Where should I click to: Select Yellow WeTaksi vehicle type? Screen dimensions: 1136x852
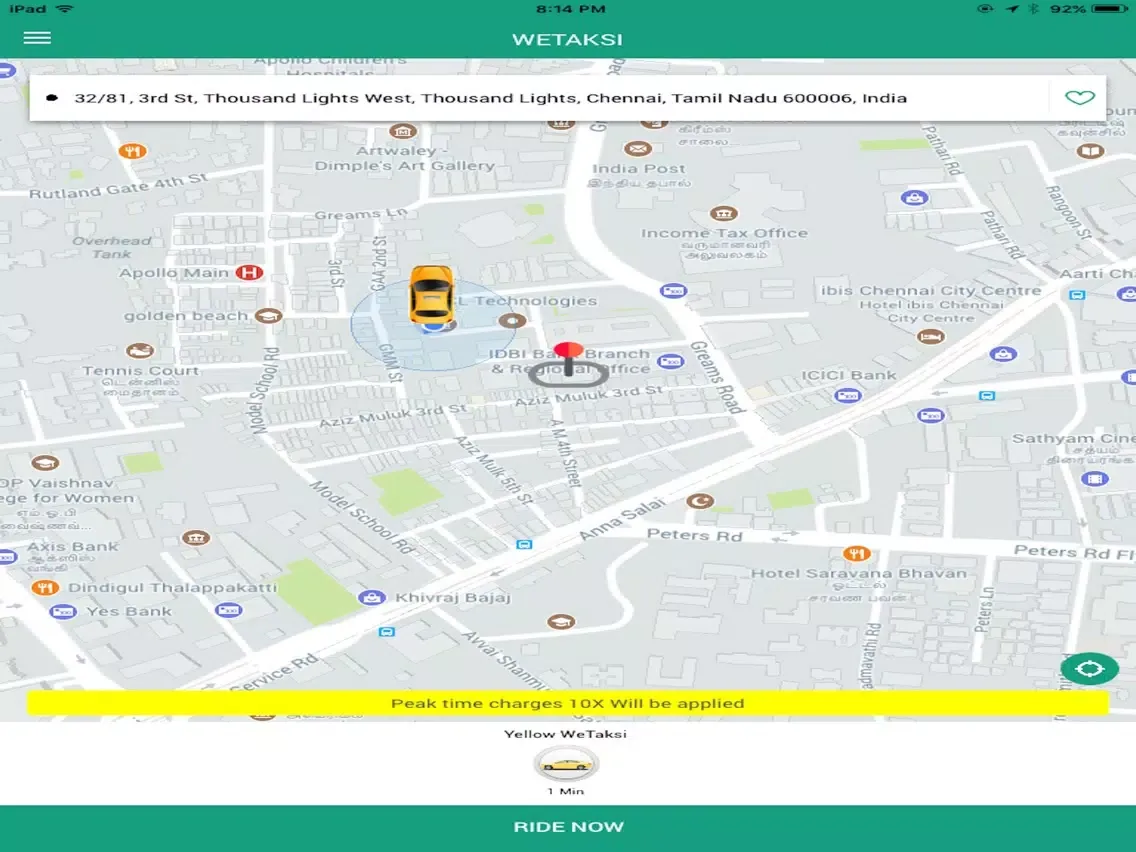tap(566, 764)
